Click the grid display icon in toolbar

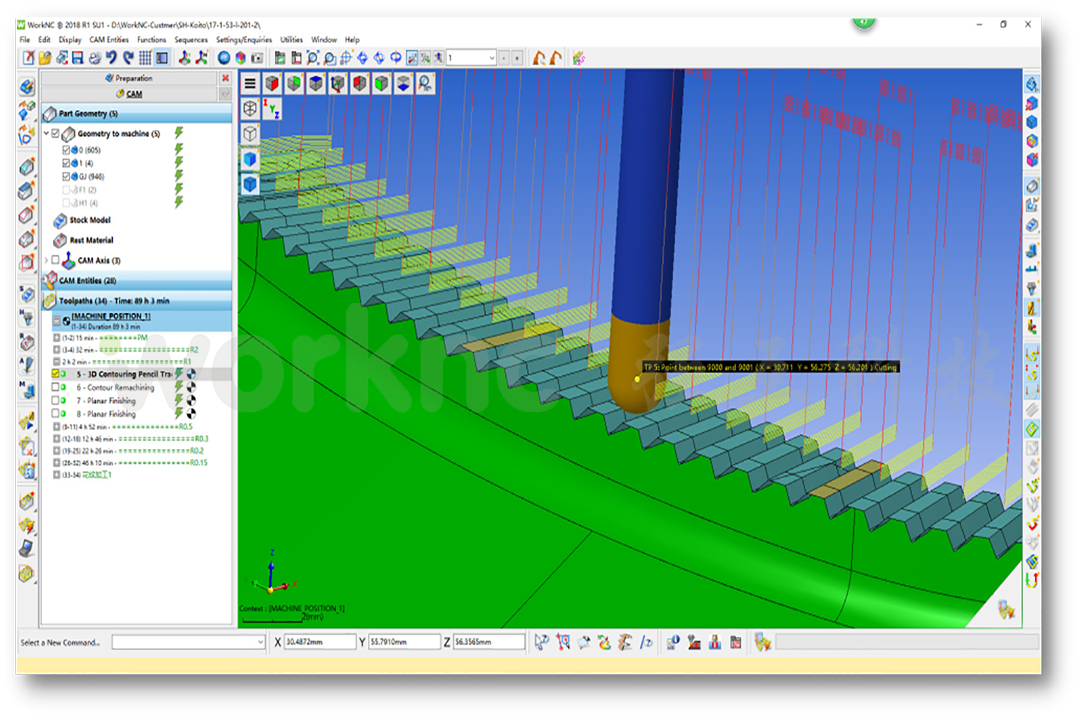point(145,58)
